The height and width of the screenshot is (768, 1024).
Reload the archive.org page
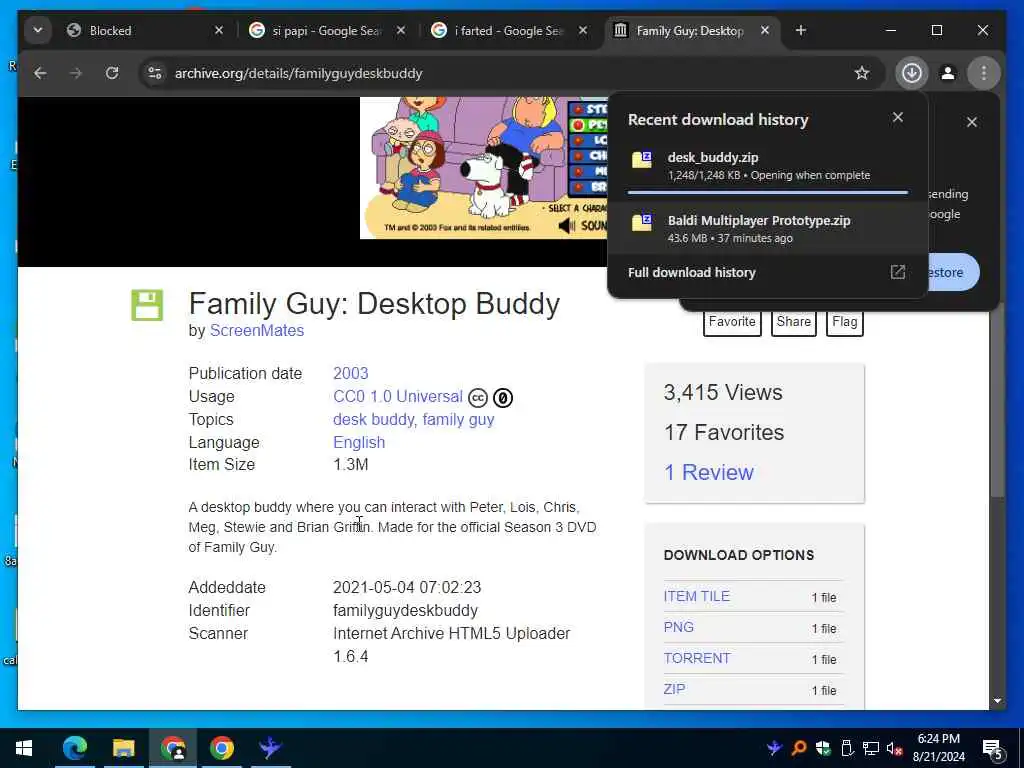(x=112, y=73)
